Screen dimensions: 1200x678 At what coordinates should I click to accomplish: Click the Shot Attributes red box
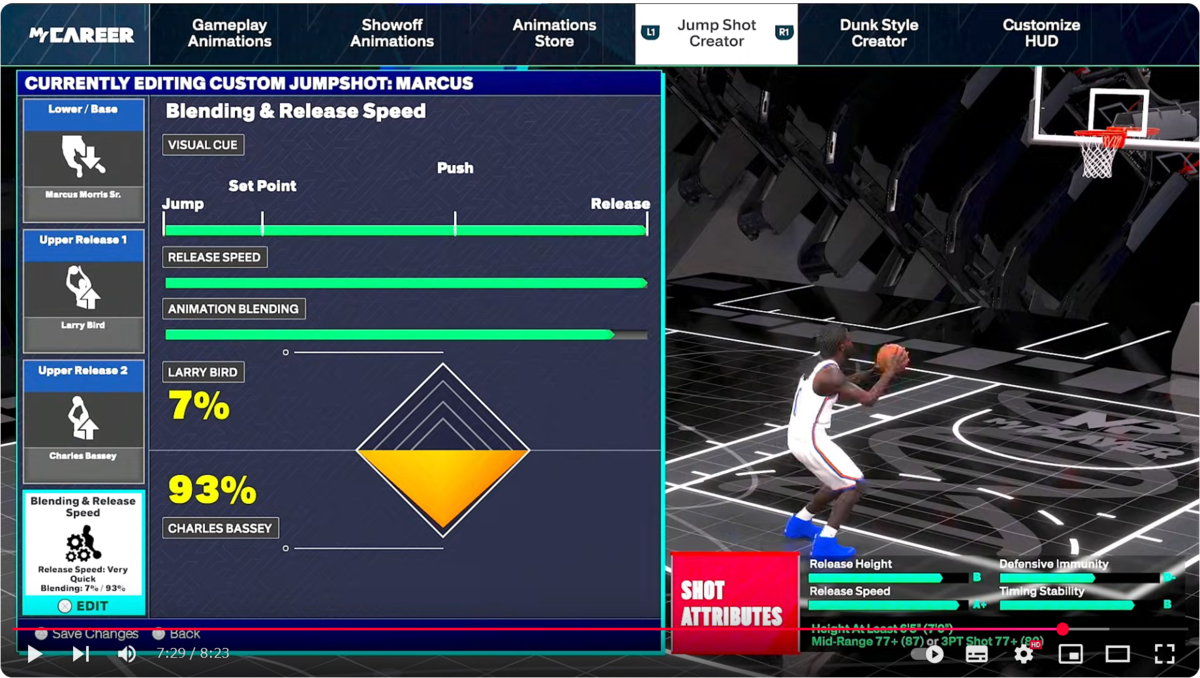[x=735, y=603]
